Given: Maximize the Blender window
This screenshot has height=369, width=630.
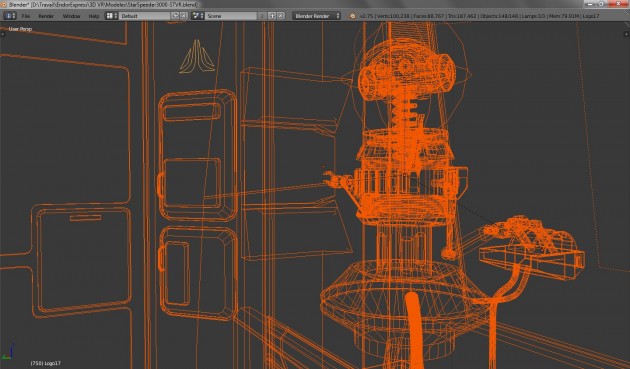Looking at the screenshot, I should coord(601,4).
